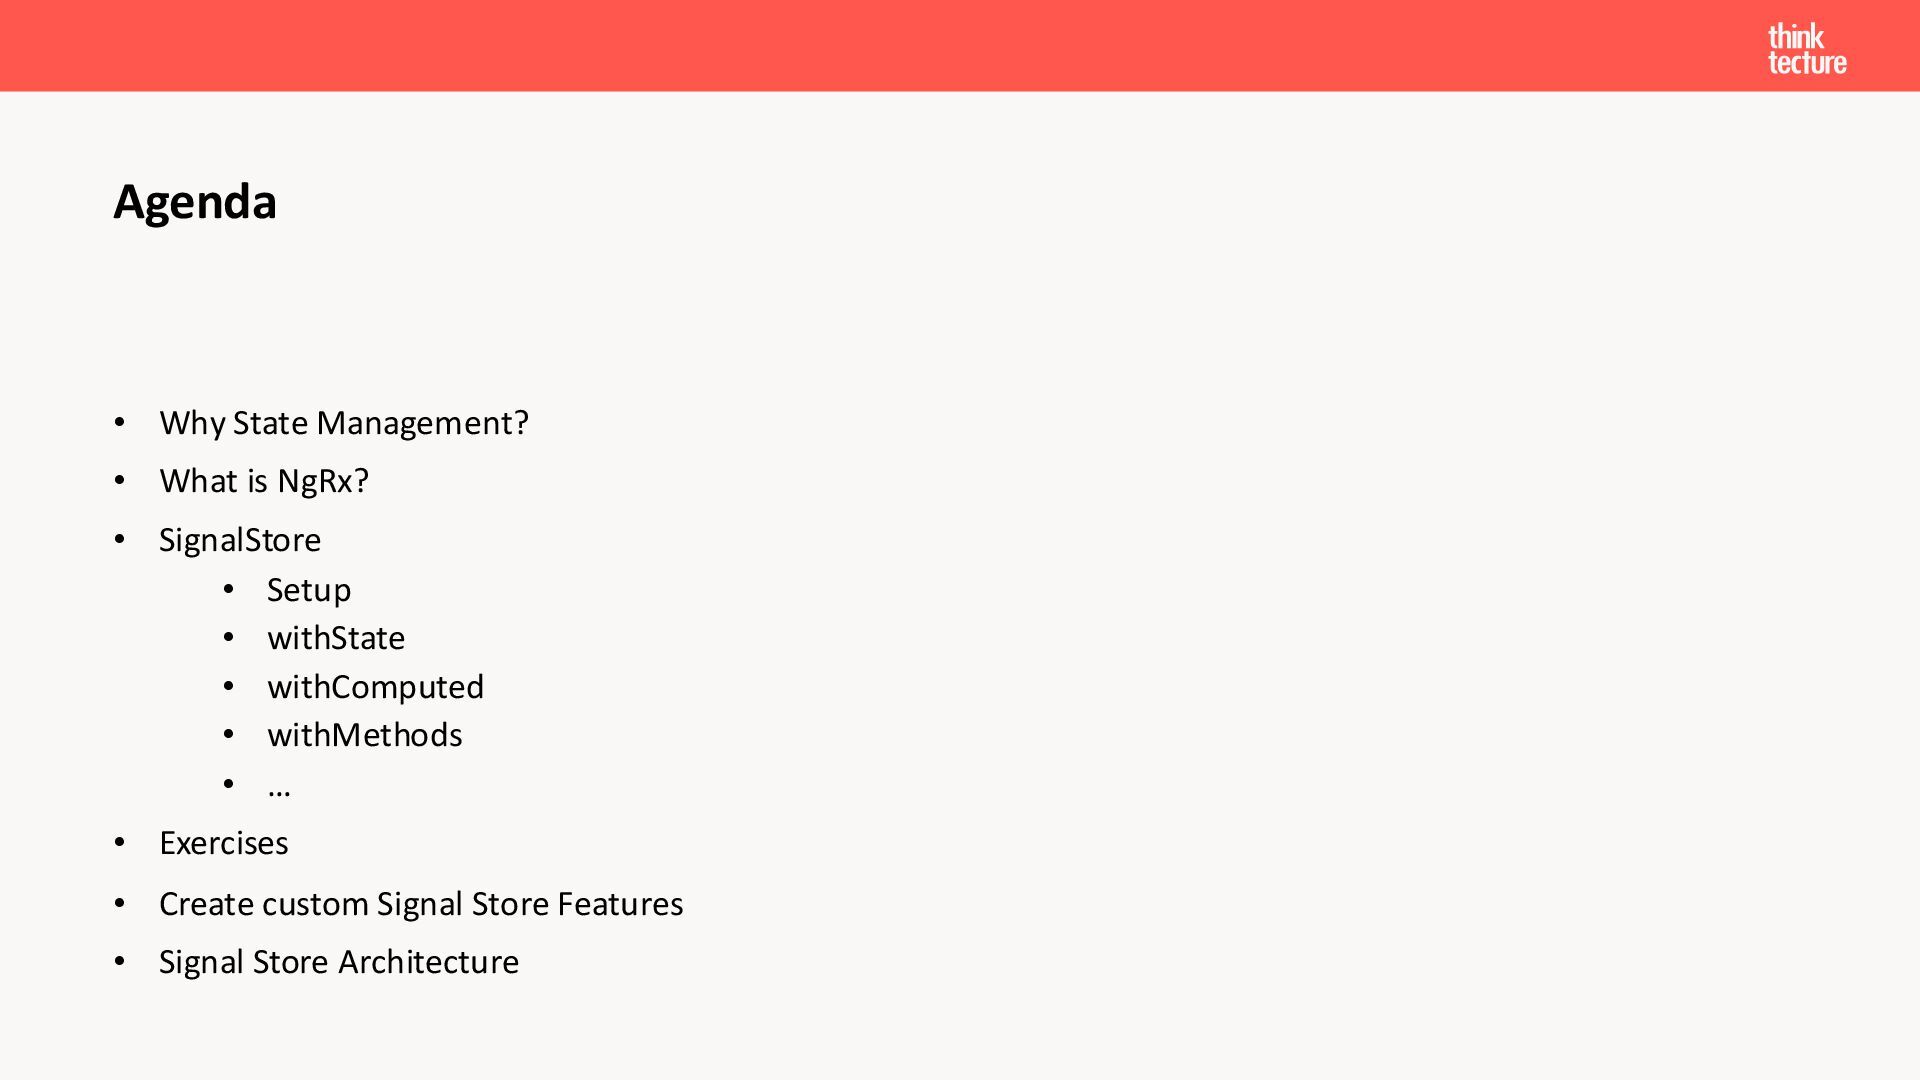The image size is (1920, 1080).
Task: Click "What is NgRx?" agenda item
Action: pos(264,481)
